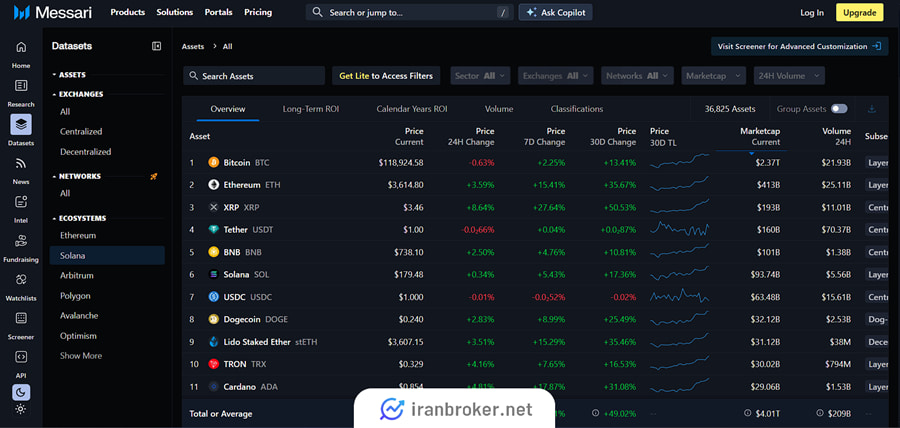Collapse the NETWORKS section
Image resolution: width=900 pixels, height=428 pixels.
click(76, 176)
